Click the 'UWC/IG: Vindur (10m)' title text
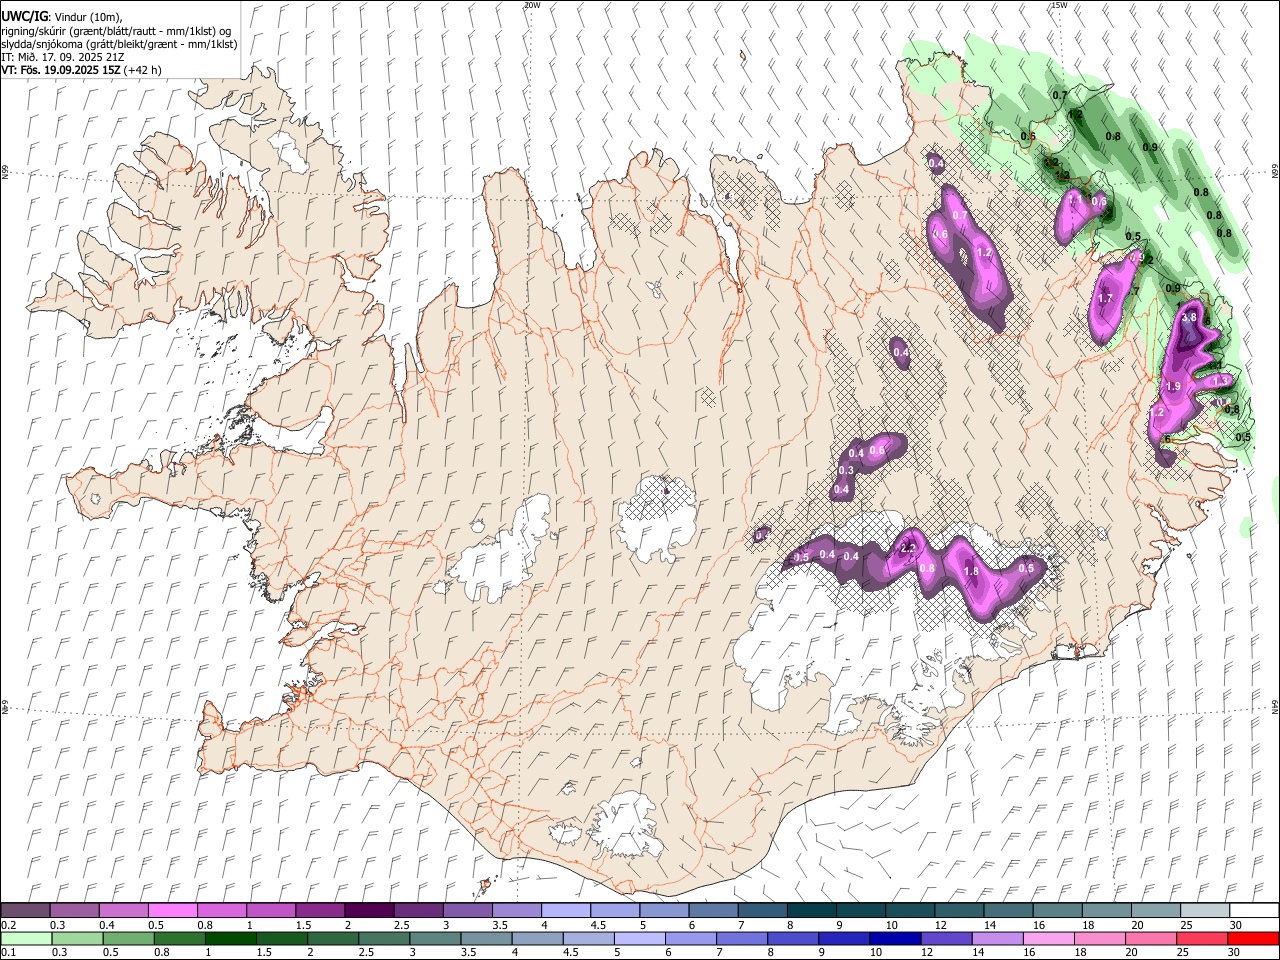The image size is (1280, 960). [62, 16]
